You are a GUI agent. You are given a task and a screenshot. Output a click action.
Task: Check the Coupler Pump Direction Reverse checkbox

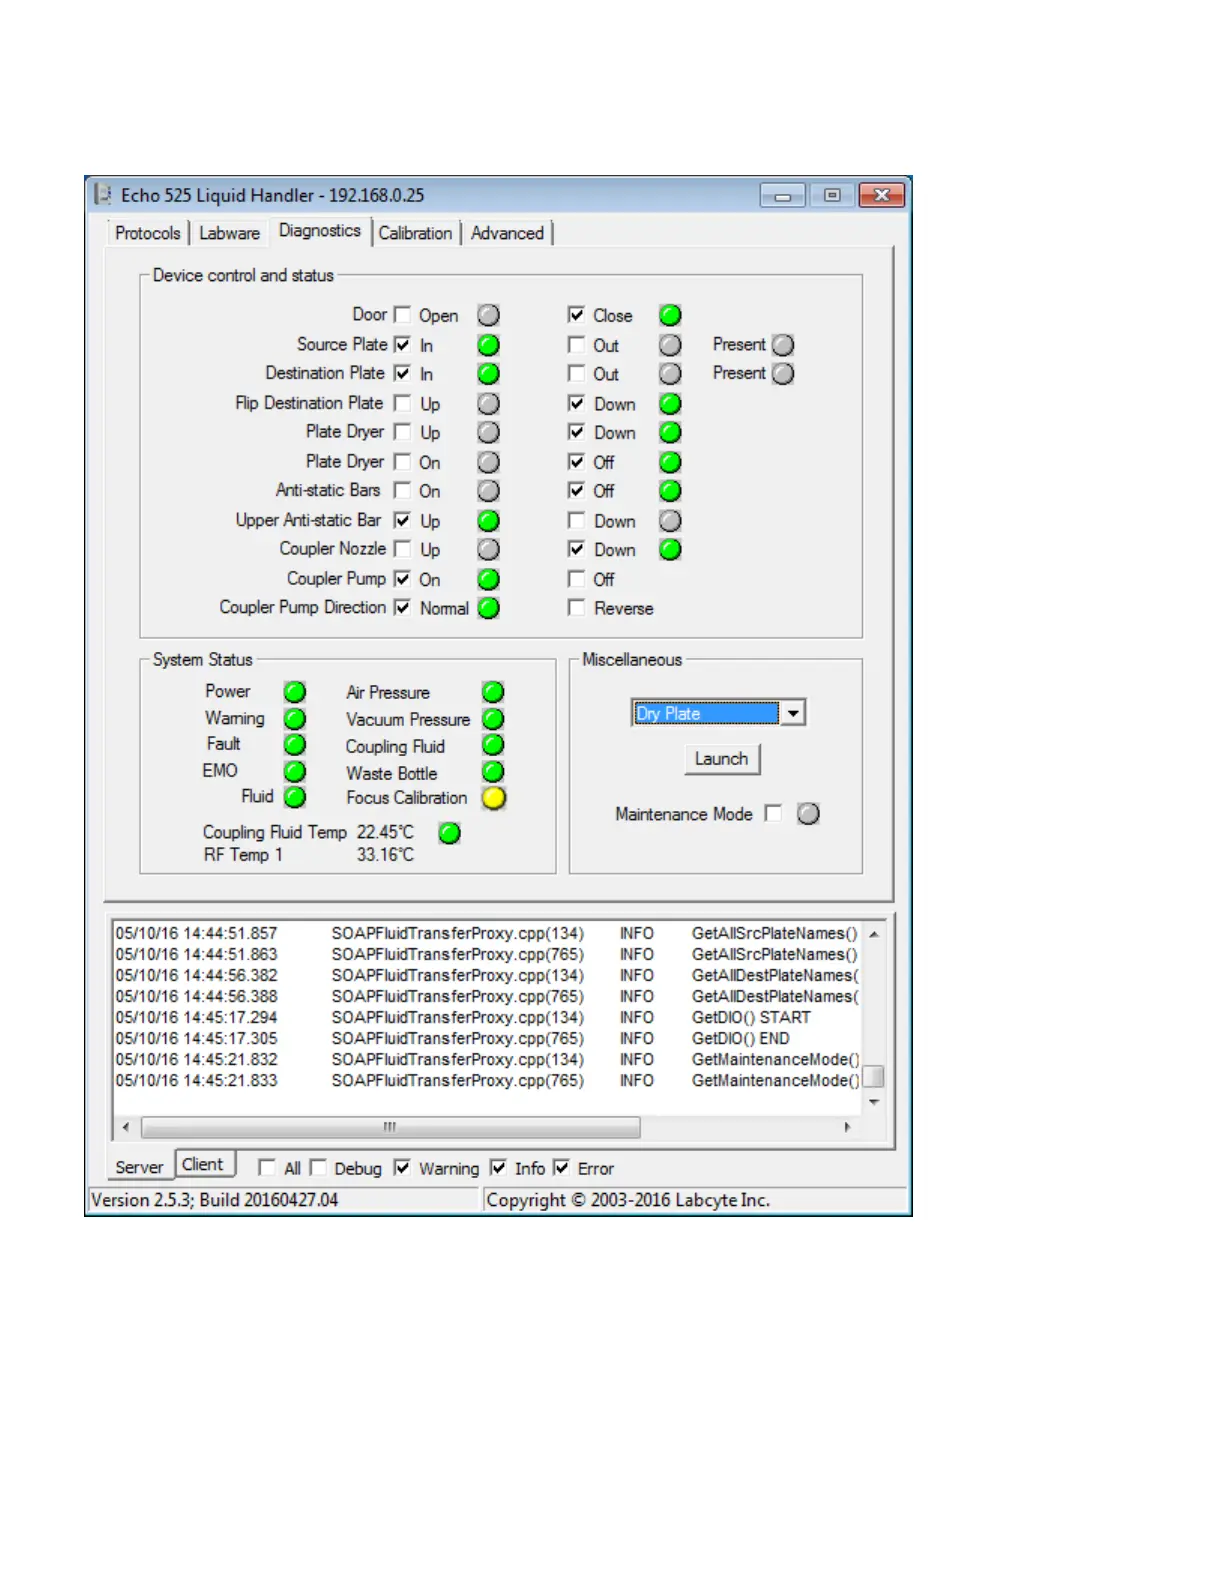click(x=576, y=608)
